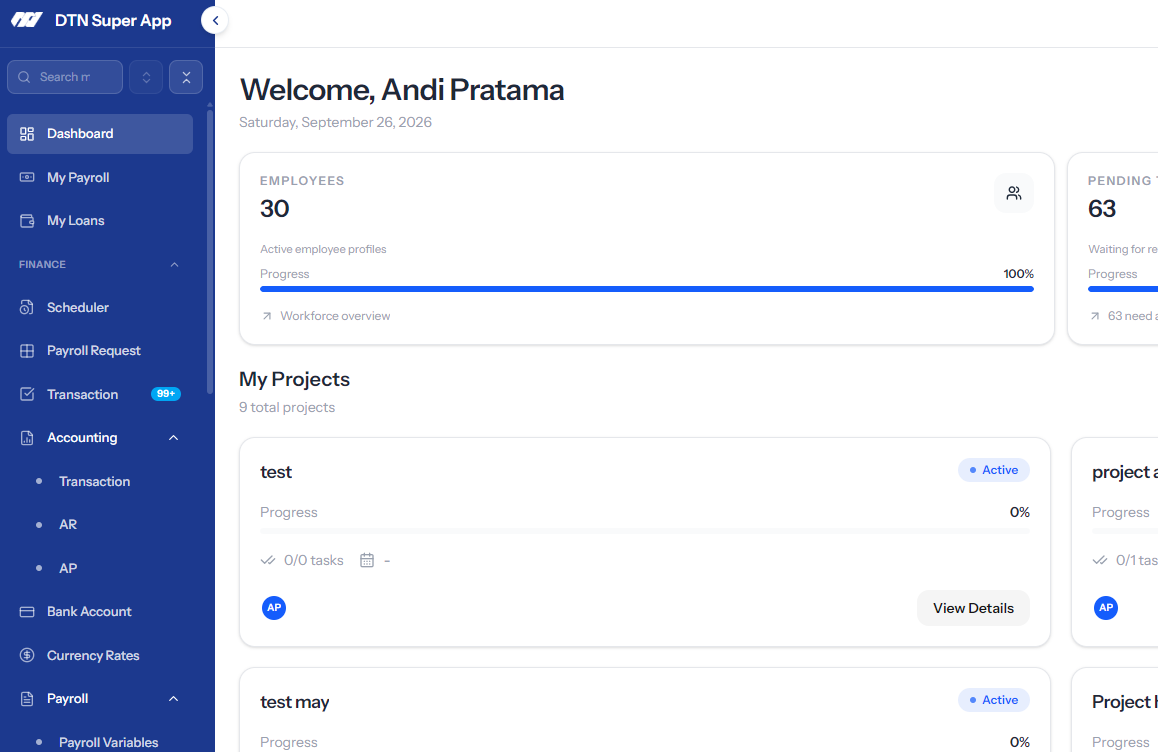Image resolution: width=1158 pixels, height=752 pixels.
Task: Click the Scheduler clock icon
Action: (x=27, y=307)
